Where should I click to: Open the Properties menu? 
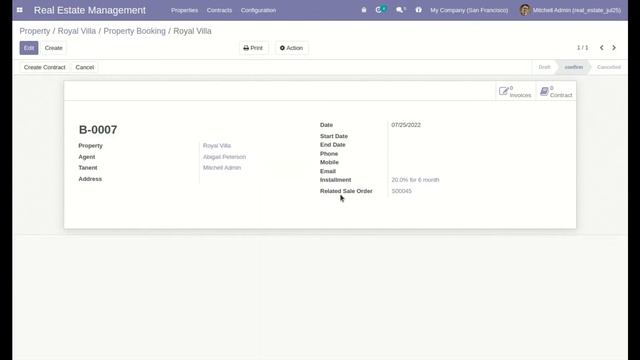click(184, 10)
